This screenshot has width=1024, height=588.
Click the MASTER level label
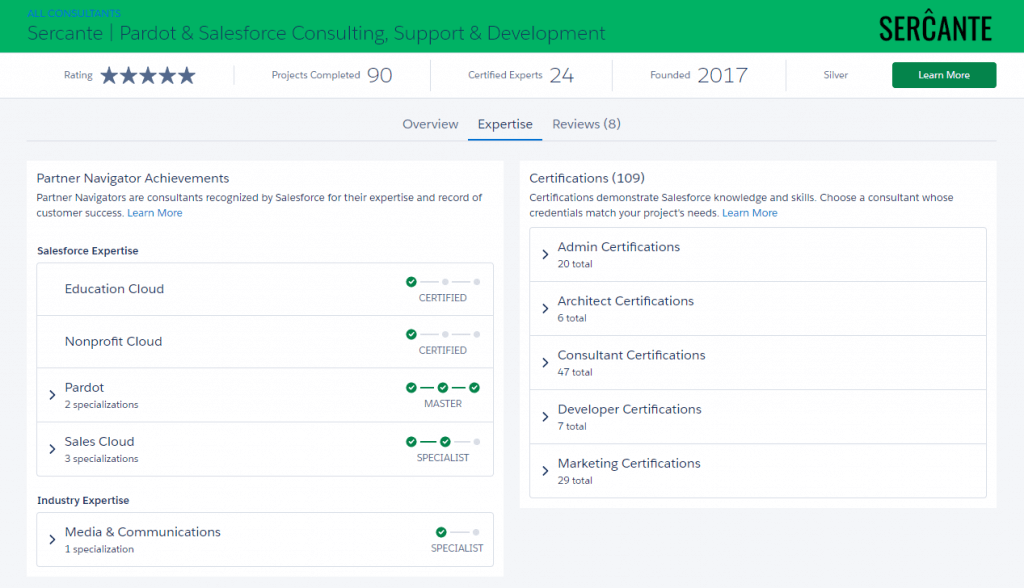443,404
